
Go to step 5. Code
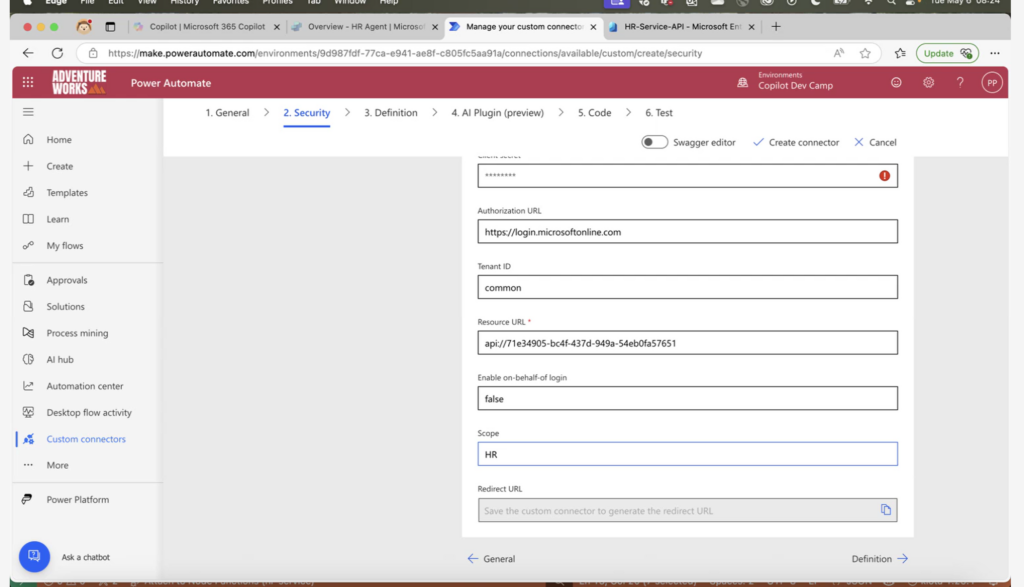pyautogui.click(x=594, y=112)
